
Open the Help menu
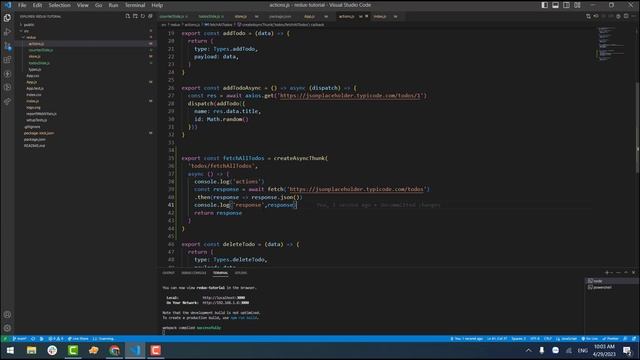pyautogui.click(x=157, y=5)
